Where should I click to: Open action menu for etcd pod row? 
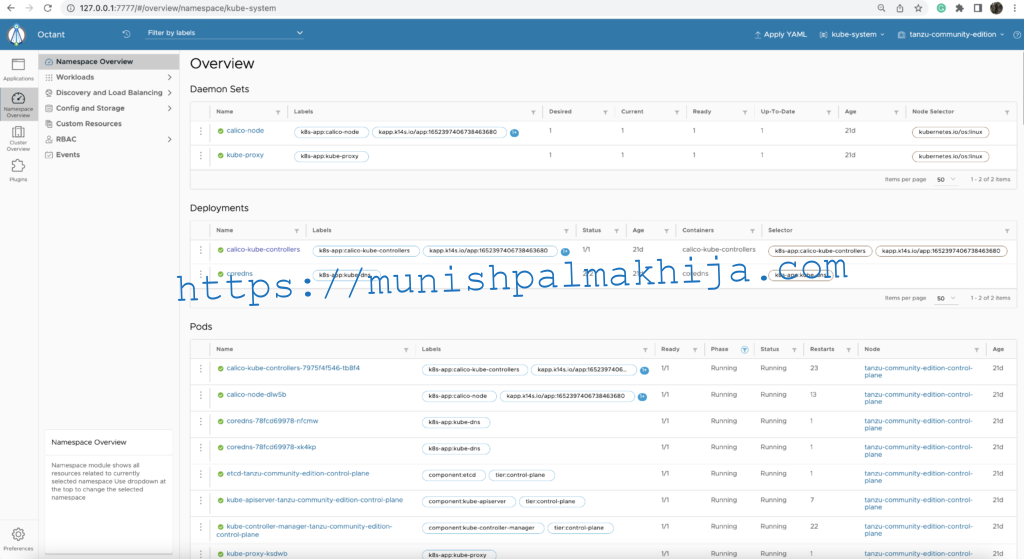coord(200,474)
